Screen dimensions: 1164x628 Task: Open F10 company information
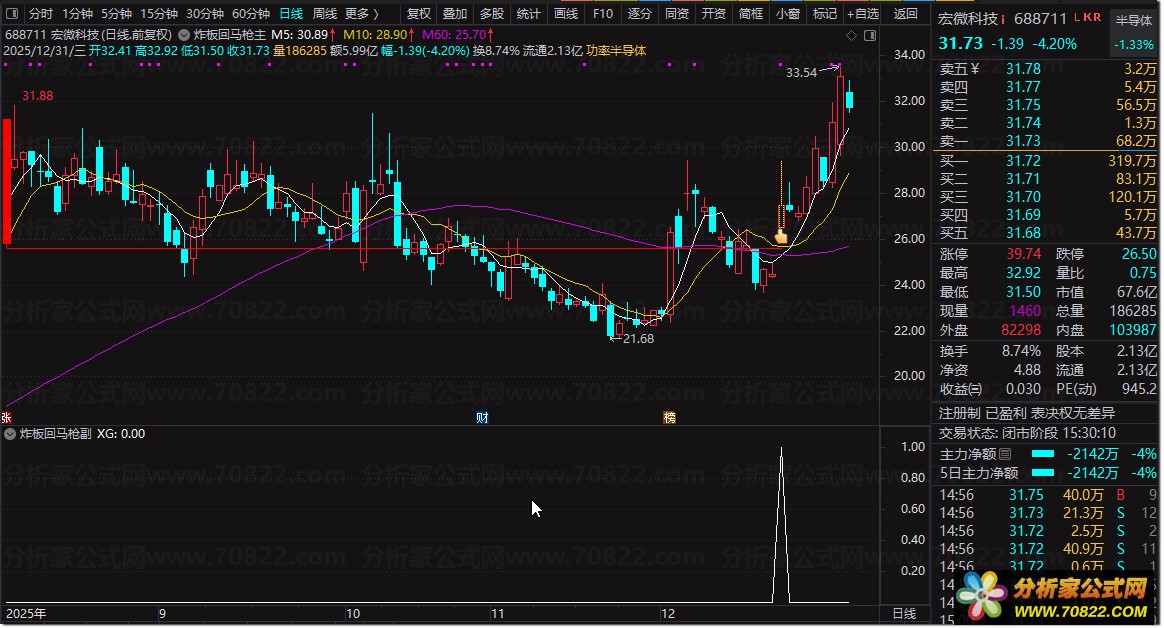tap(603, 13)
